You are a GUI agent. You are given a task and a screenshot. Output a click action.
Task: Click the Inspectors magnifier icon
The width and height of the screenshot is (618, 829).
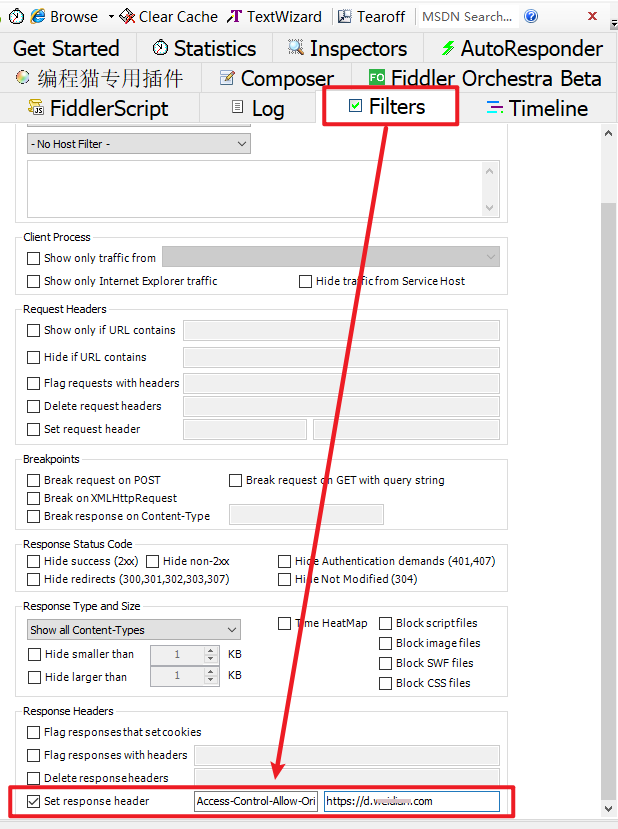click(296, 48)
